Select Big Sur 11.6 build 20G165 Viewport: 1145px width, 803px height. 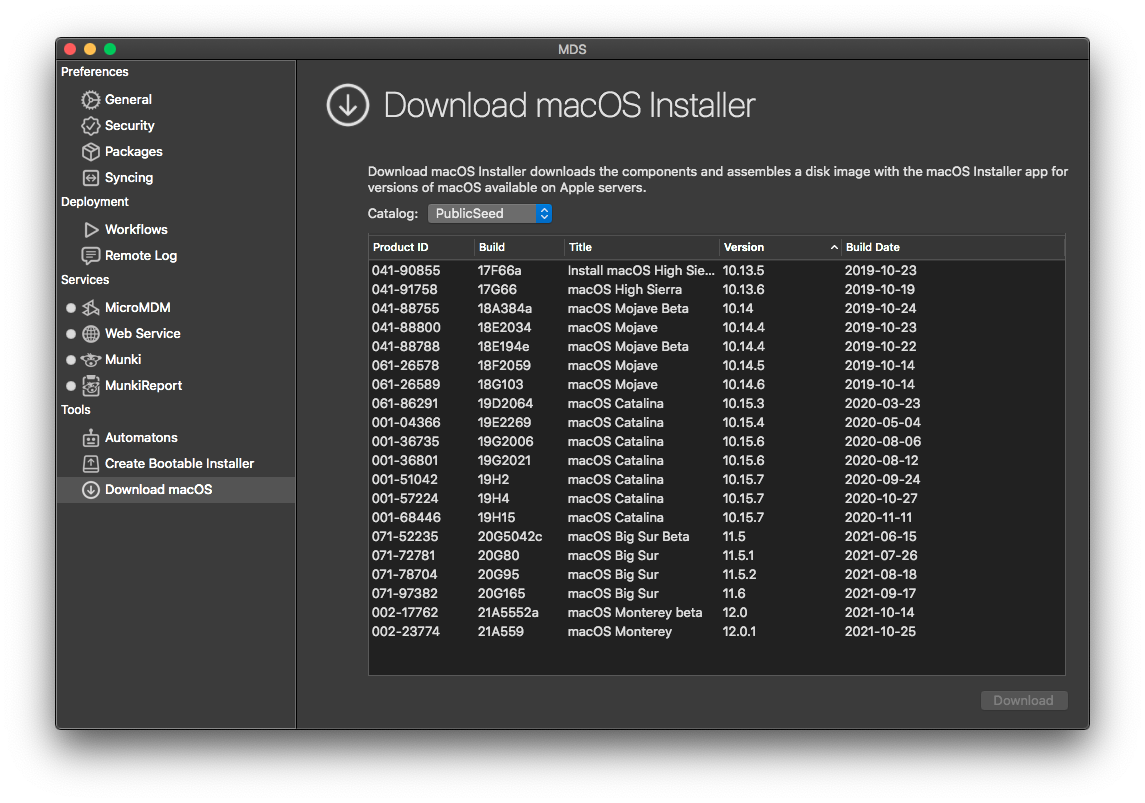click(716, 593)
